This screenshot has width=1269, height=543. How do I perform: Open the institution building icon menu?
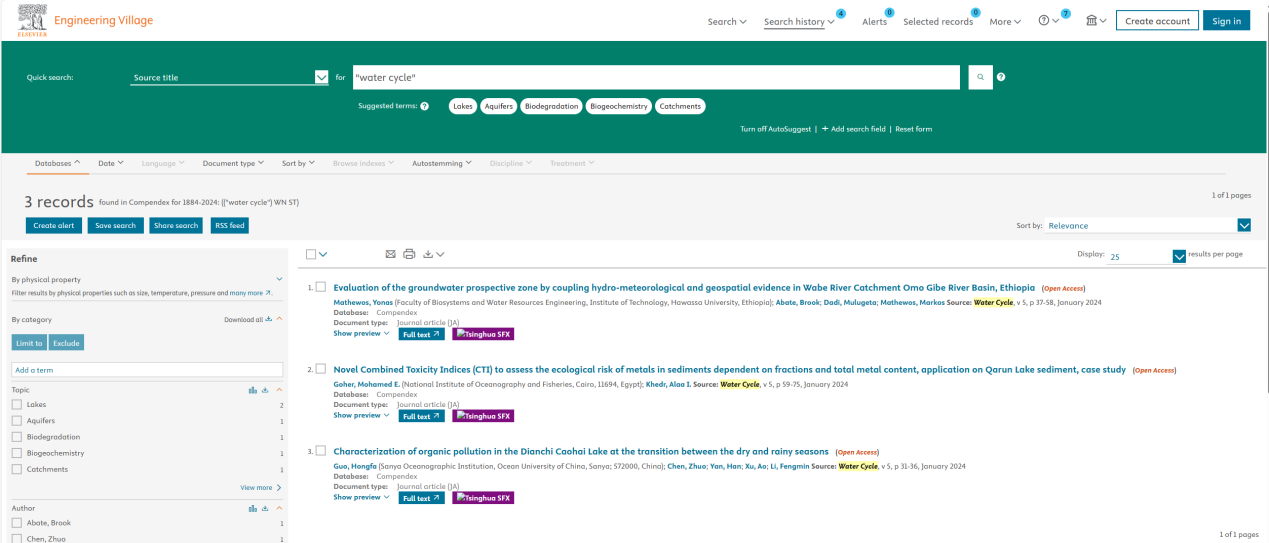pos(1095,21)
